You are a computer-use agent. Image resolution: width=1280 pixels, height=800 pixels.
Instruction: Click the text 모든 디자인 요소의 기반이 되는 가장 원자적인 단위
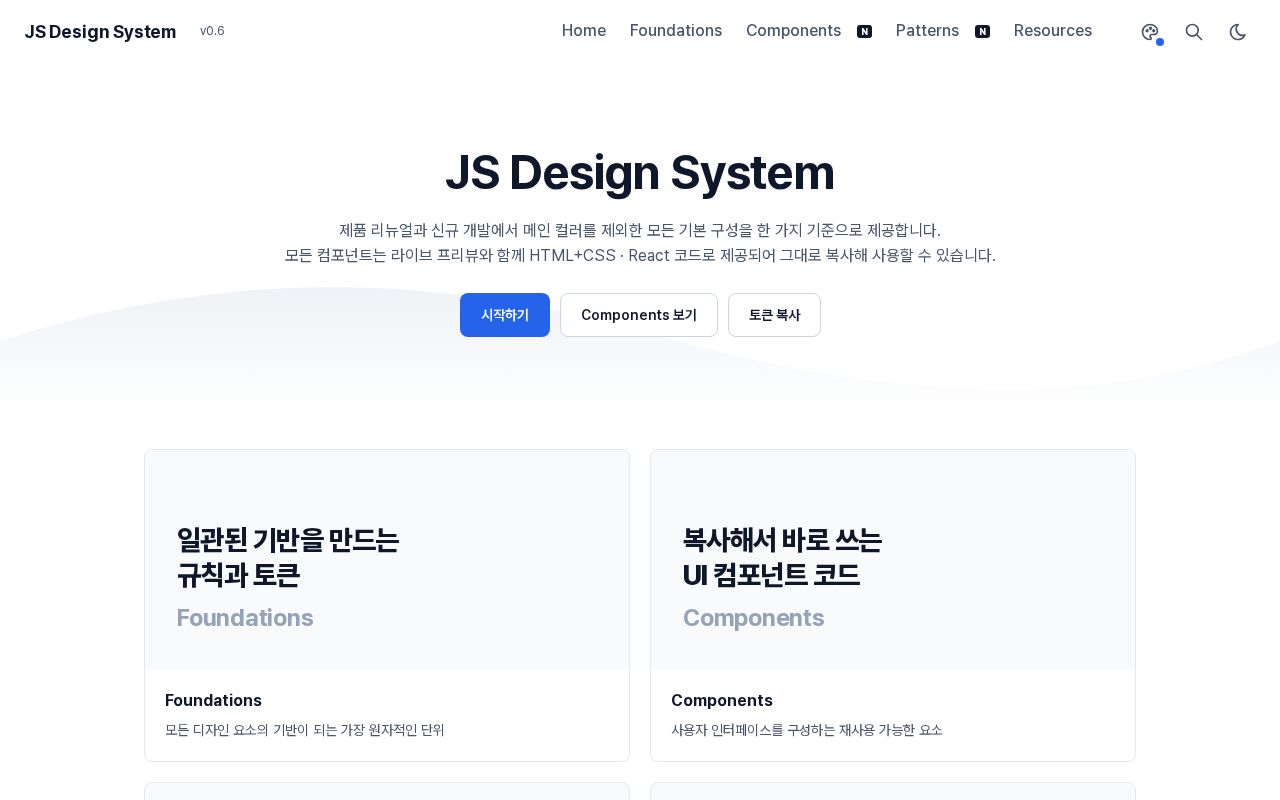pyautogui.click(x=305, y=730)
